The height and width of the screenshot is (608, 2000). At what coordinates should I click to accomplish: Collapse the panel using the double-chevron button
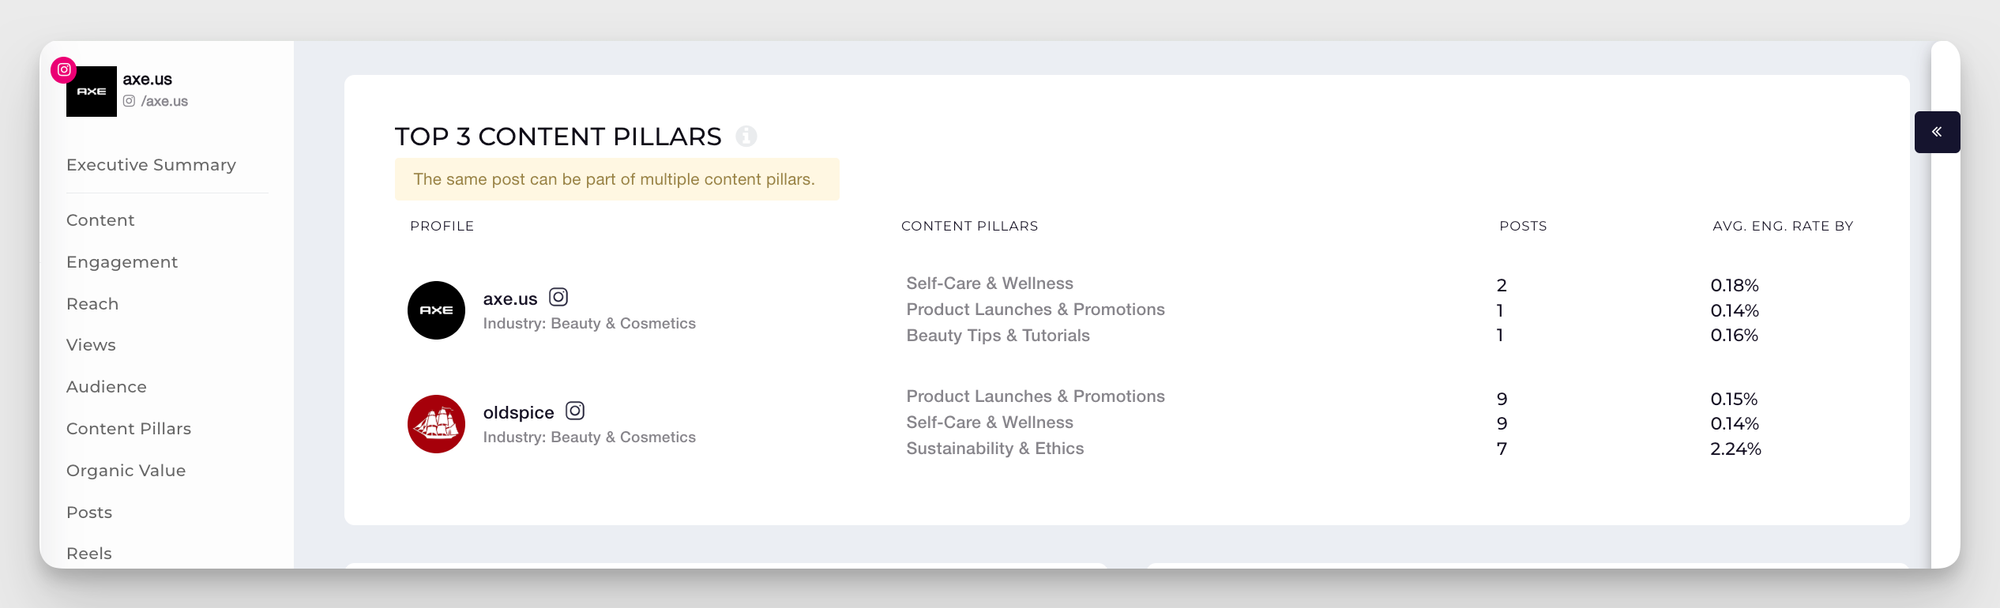pyautogui.click(x=1937, y=131)
